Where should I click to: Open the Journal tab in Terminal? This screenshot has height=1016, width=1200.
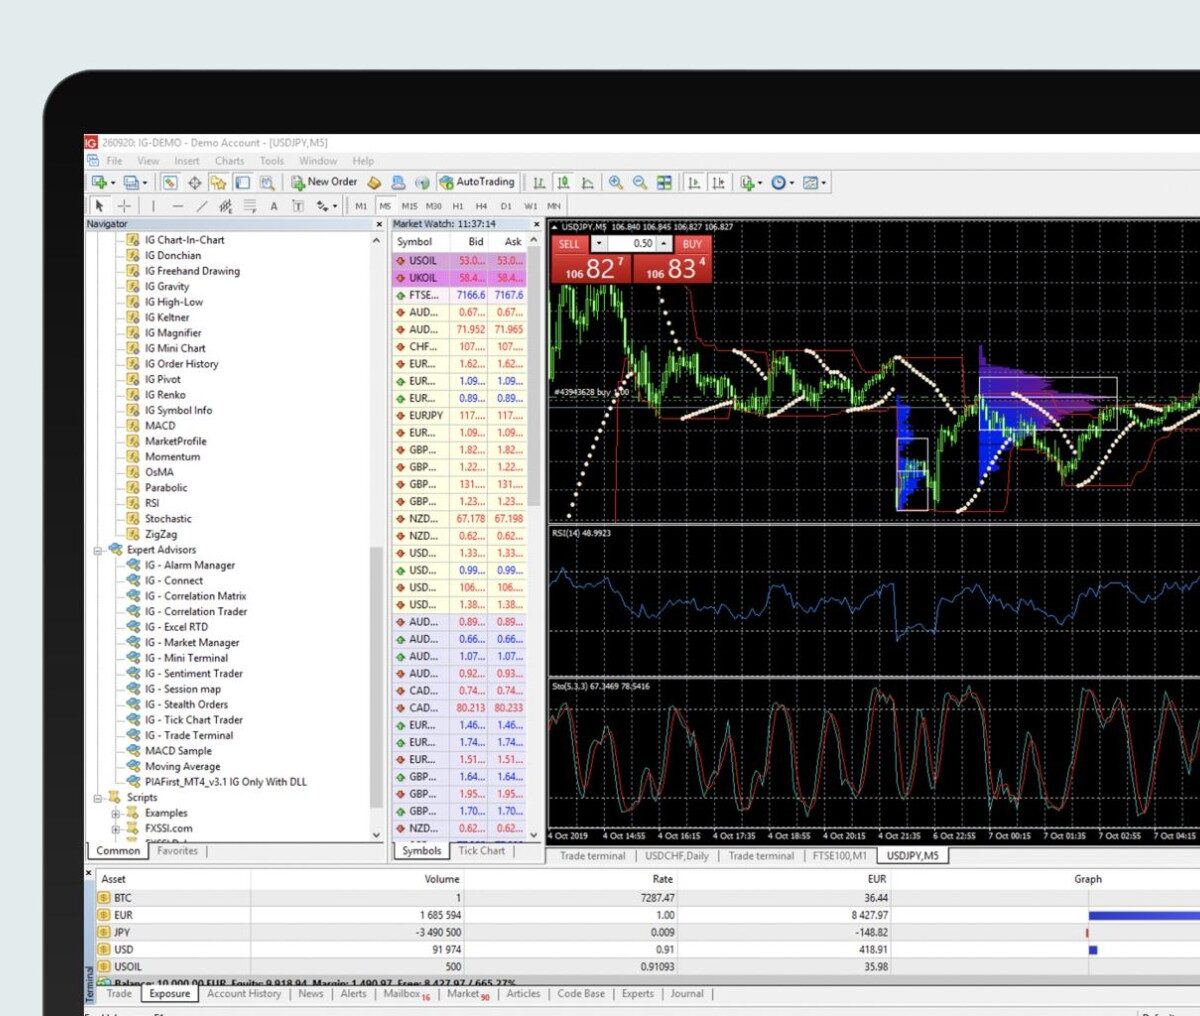(687, 994)
